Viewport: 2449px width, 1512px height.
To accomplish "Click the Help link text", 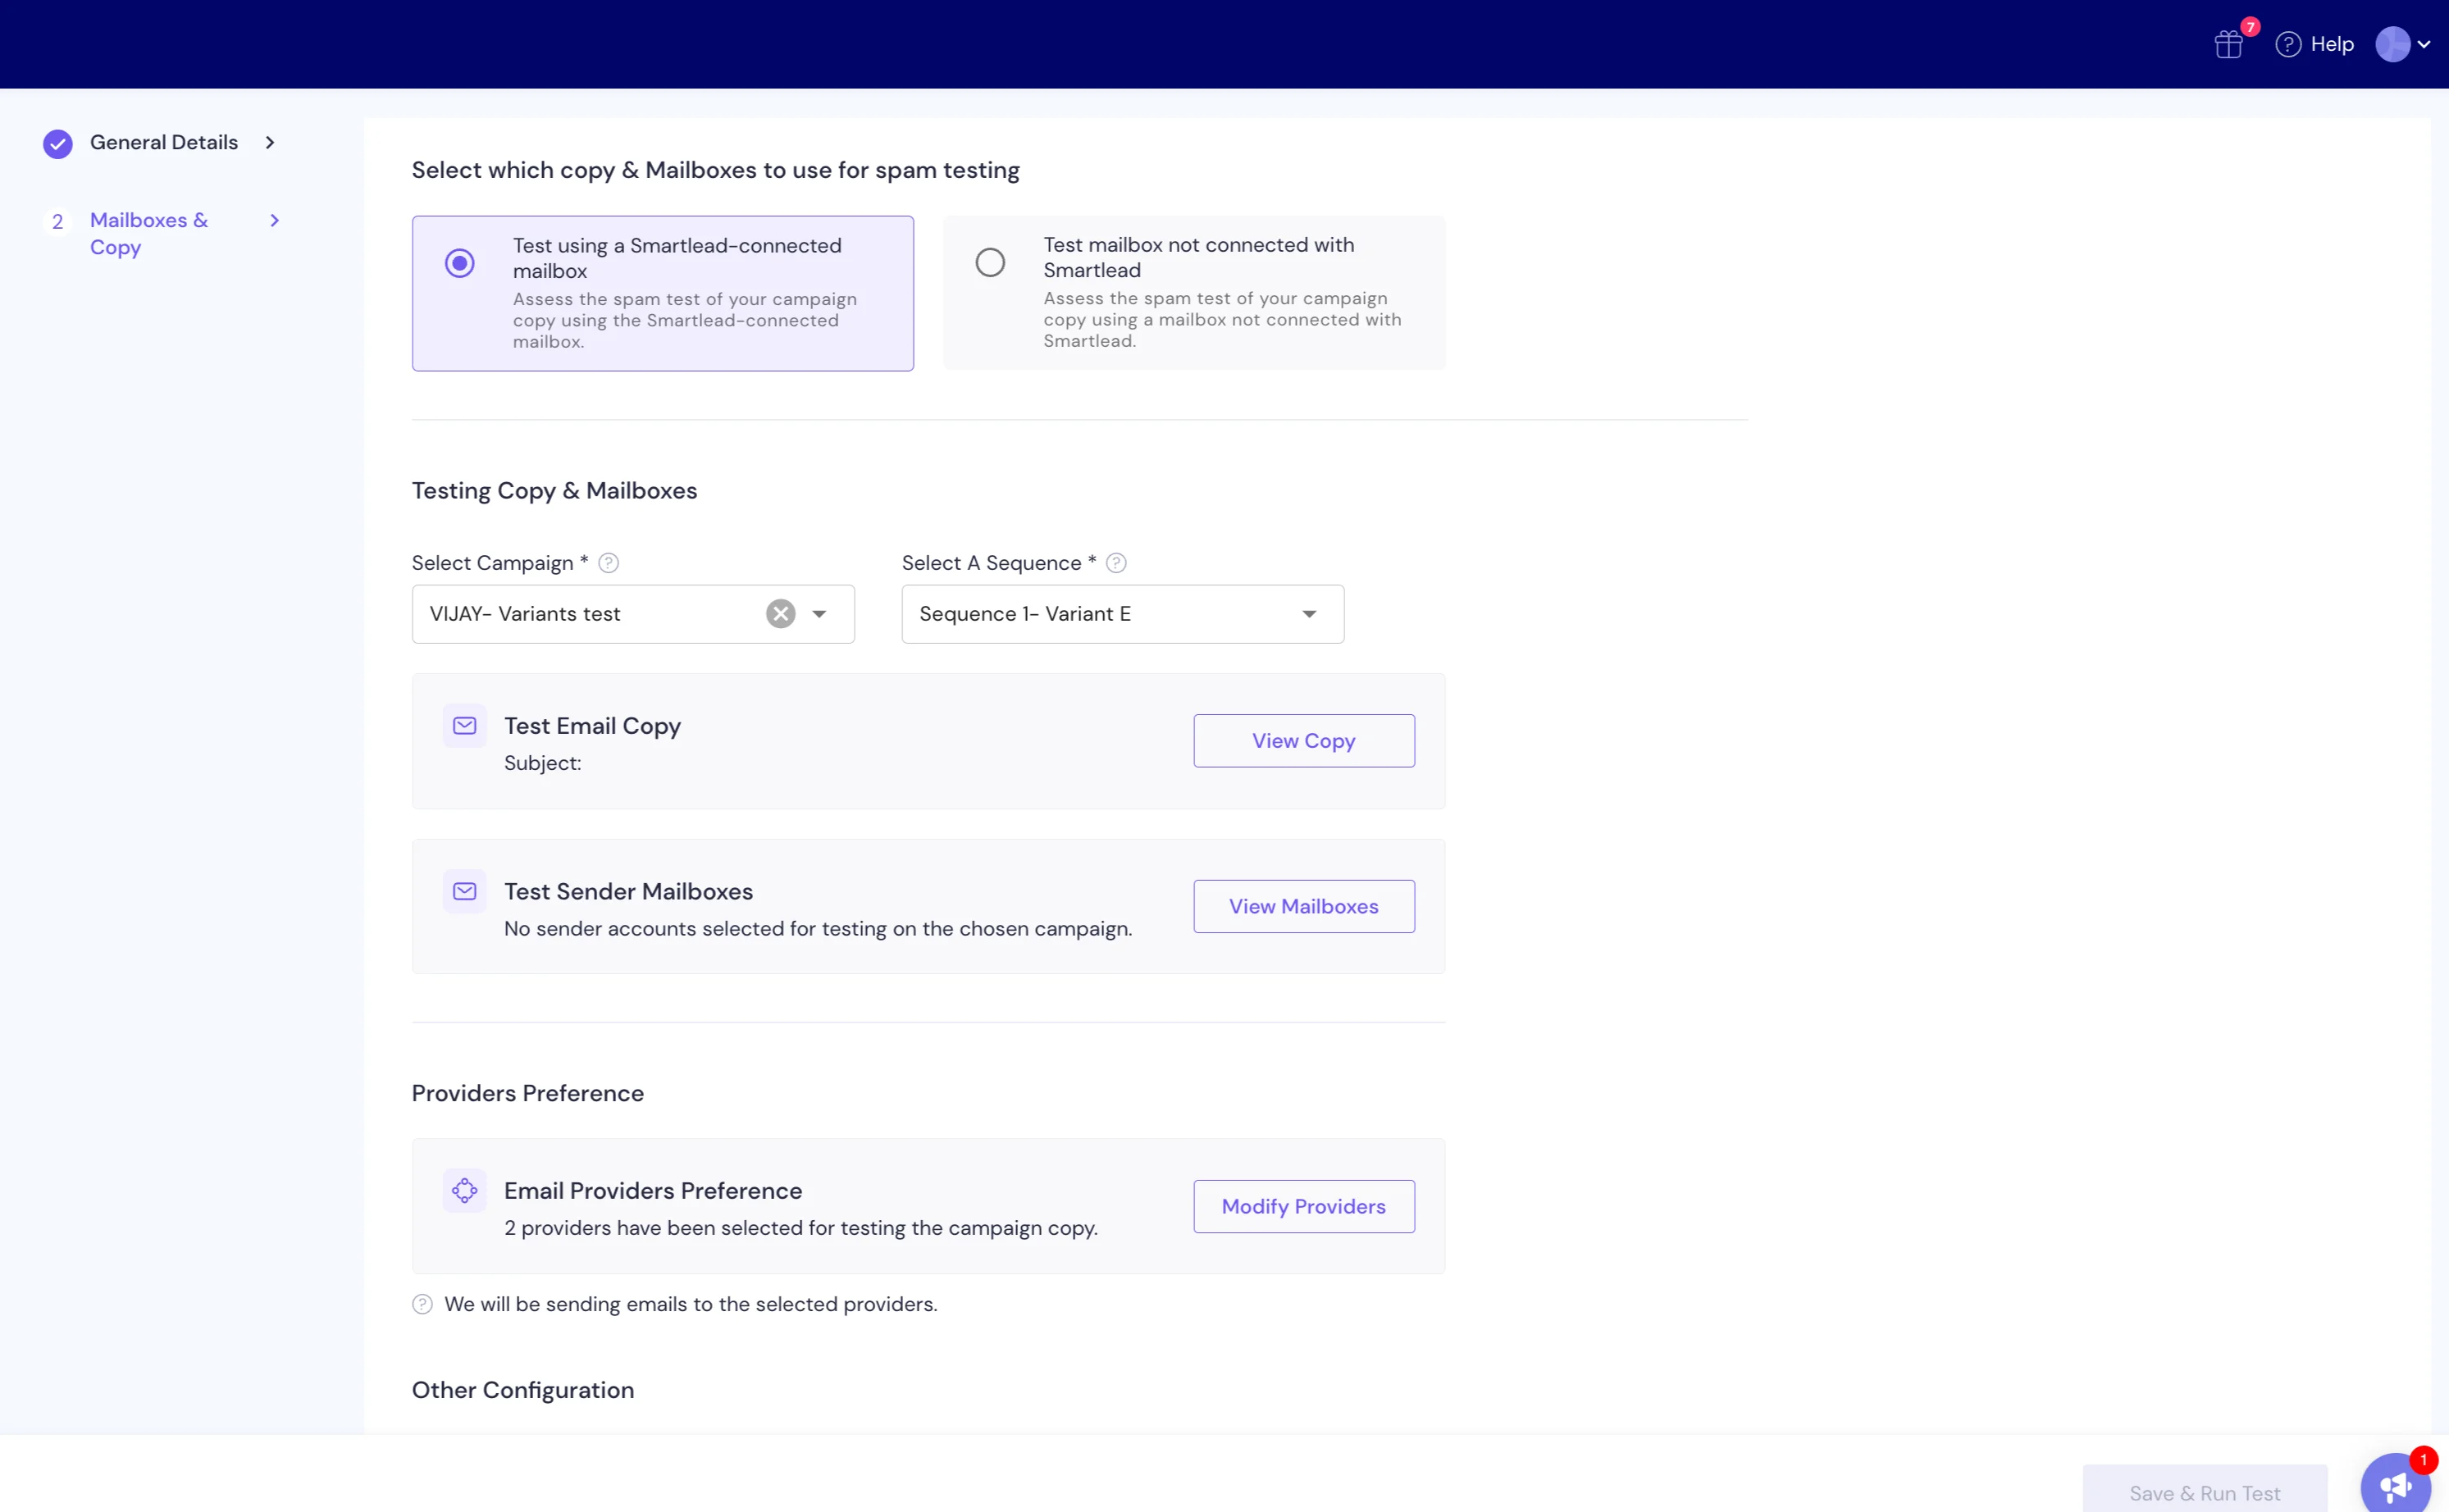I will [2332, 44].
